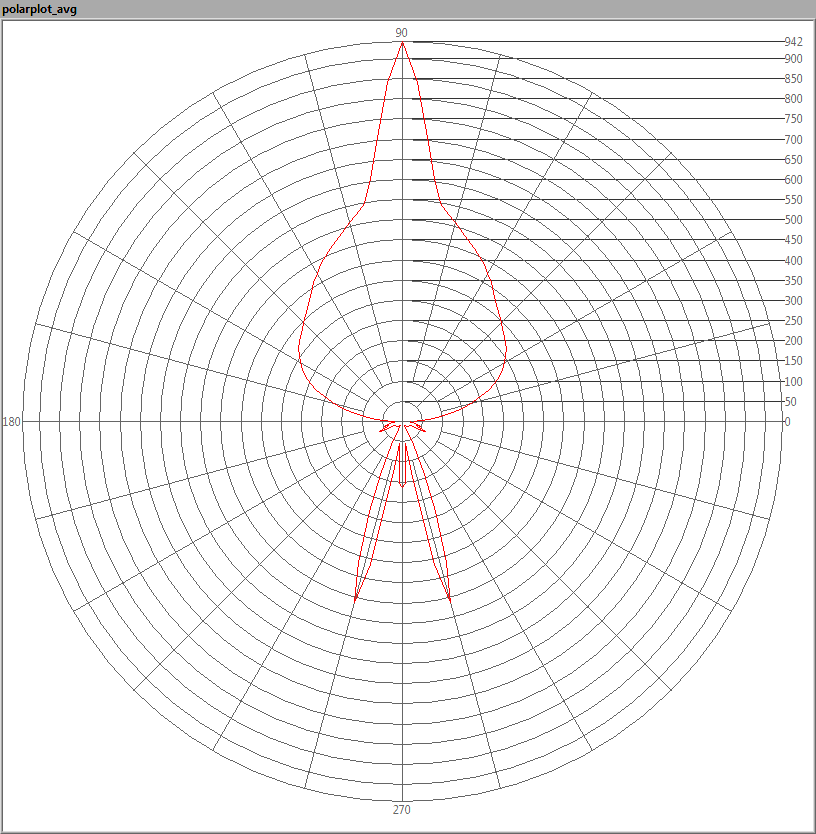Click the center origin of the polar plot
The height and width of the screenshot is (834, 816).
(402, 422)
